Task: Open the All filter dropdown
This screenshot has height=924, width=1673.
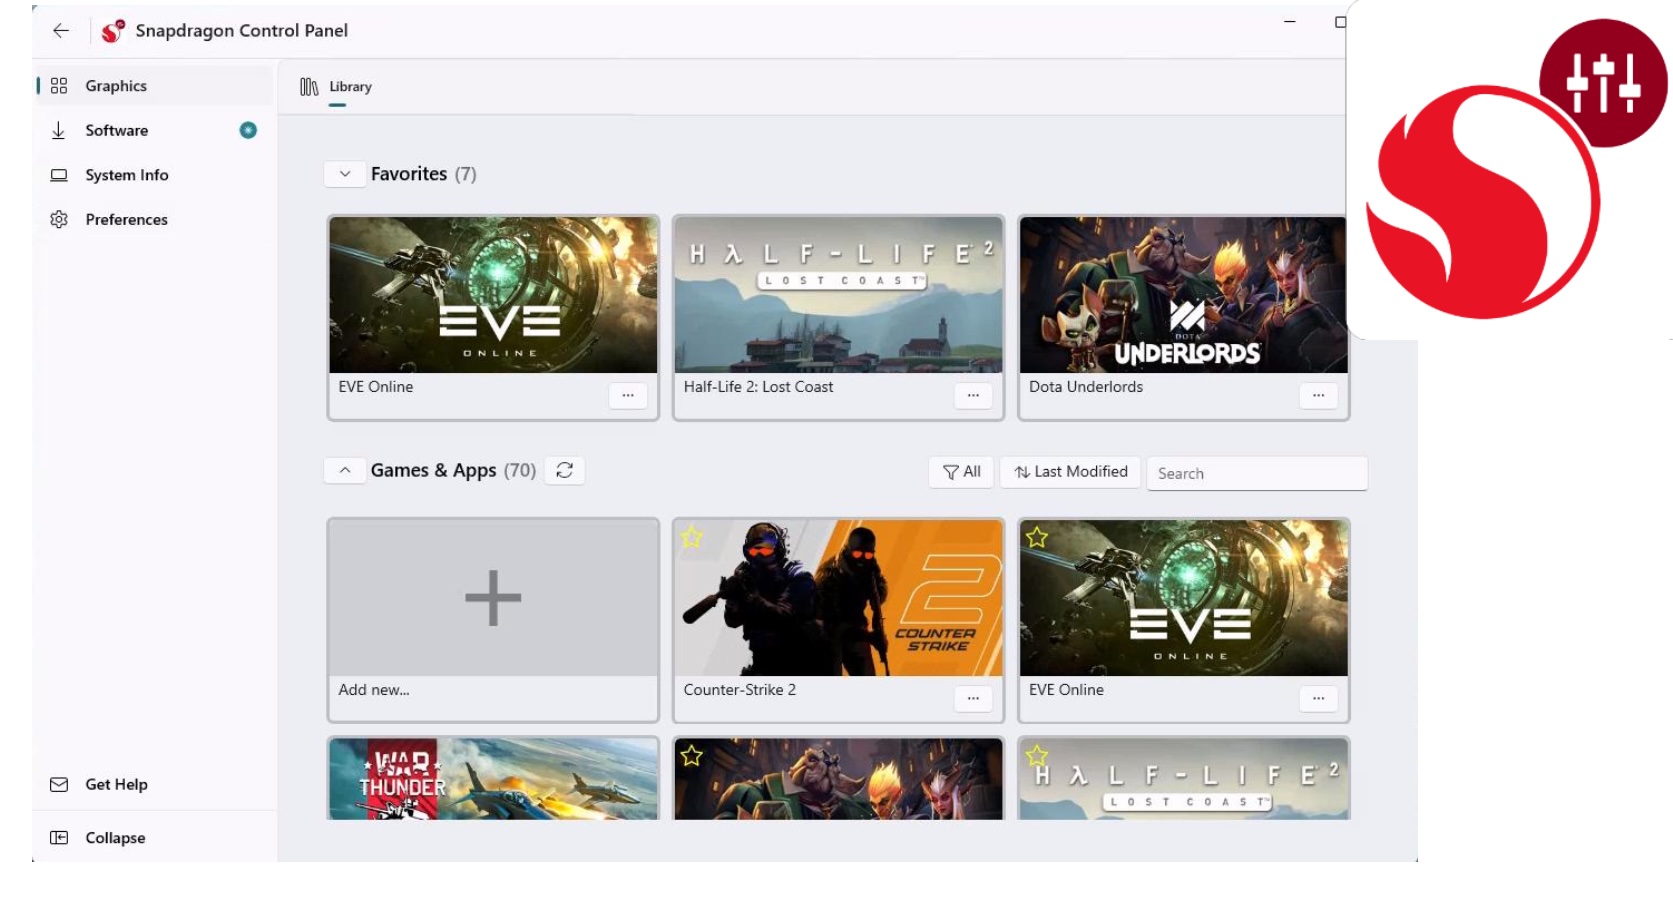Action: [x=961, y=472]
